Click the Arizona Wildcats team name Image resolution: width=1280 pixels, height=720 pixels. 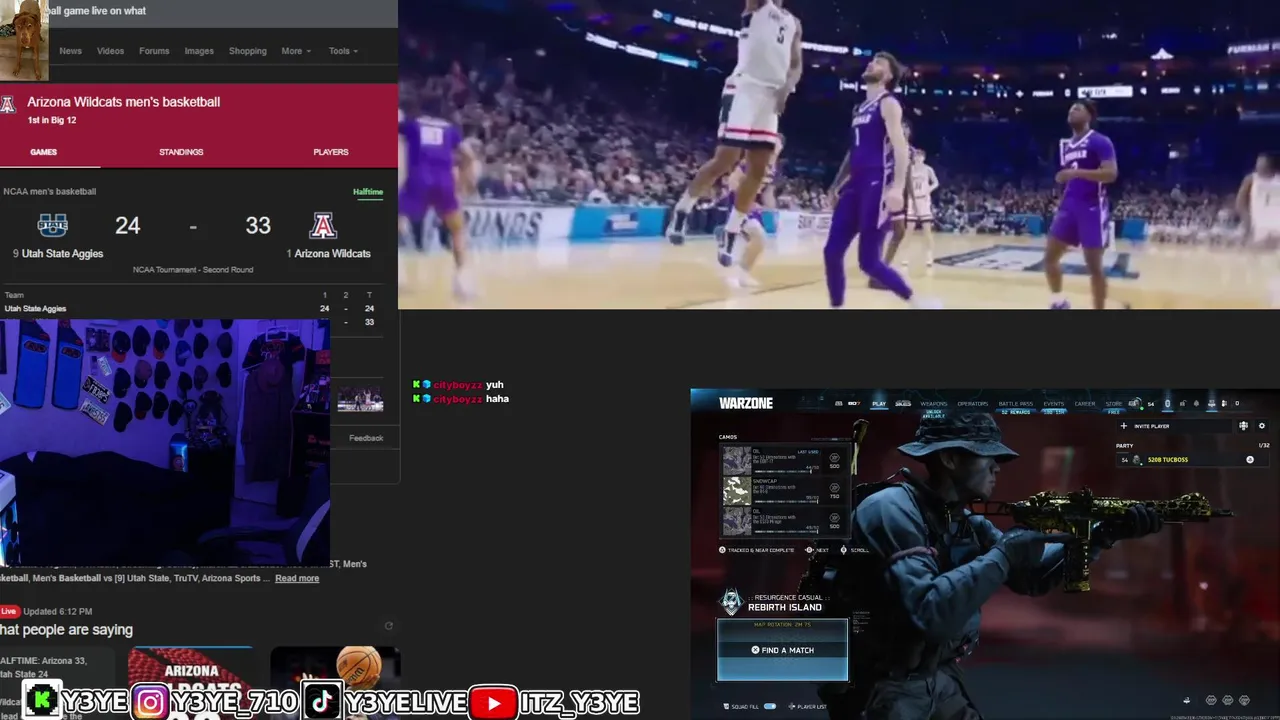pyautogui.click(x=333, y=254)
